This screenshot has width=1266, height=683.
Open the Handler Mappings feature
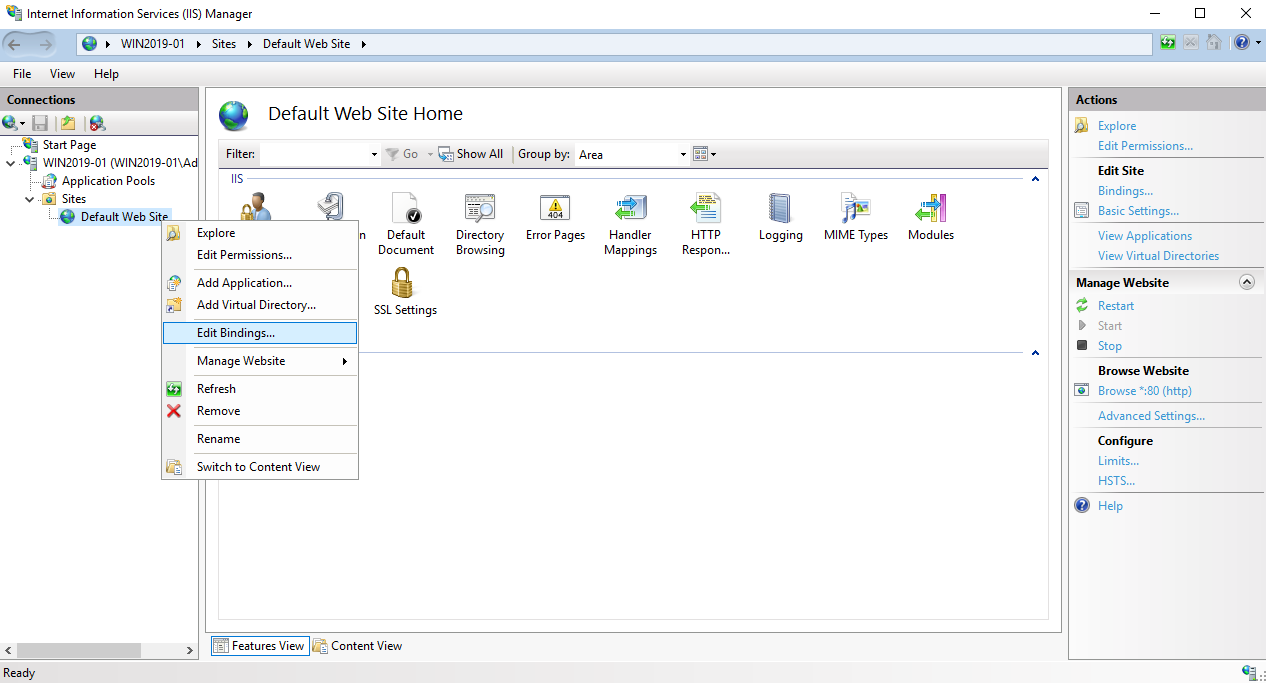pos(630,208)
